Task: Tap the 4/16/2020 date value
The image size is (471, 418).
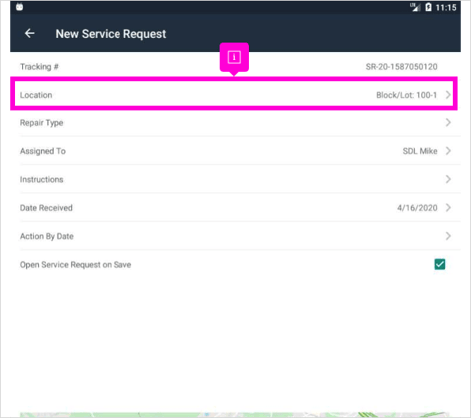Action: pyautogui.click(x=417, y=208)
